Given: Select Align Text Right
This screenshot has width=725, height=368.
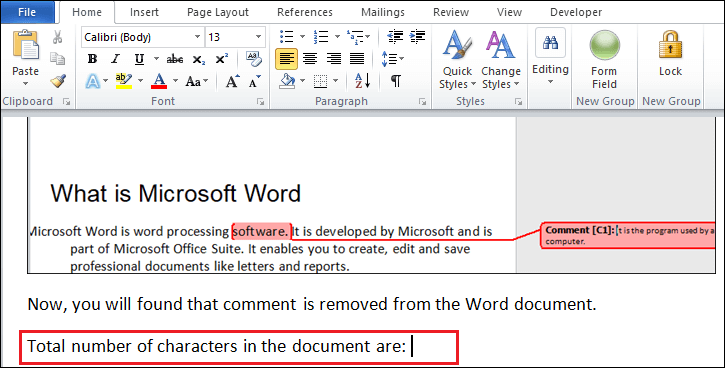Looking at the screenshot, I should 334,59.
